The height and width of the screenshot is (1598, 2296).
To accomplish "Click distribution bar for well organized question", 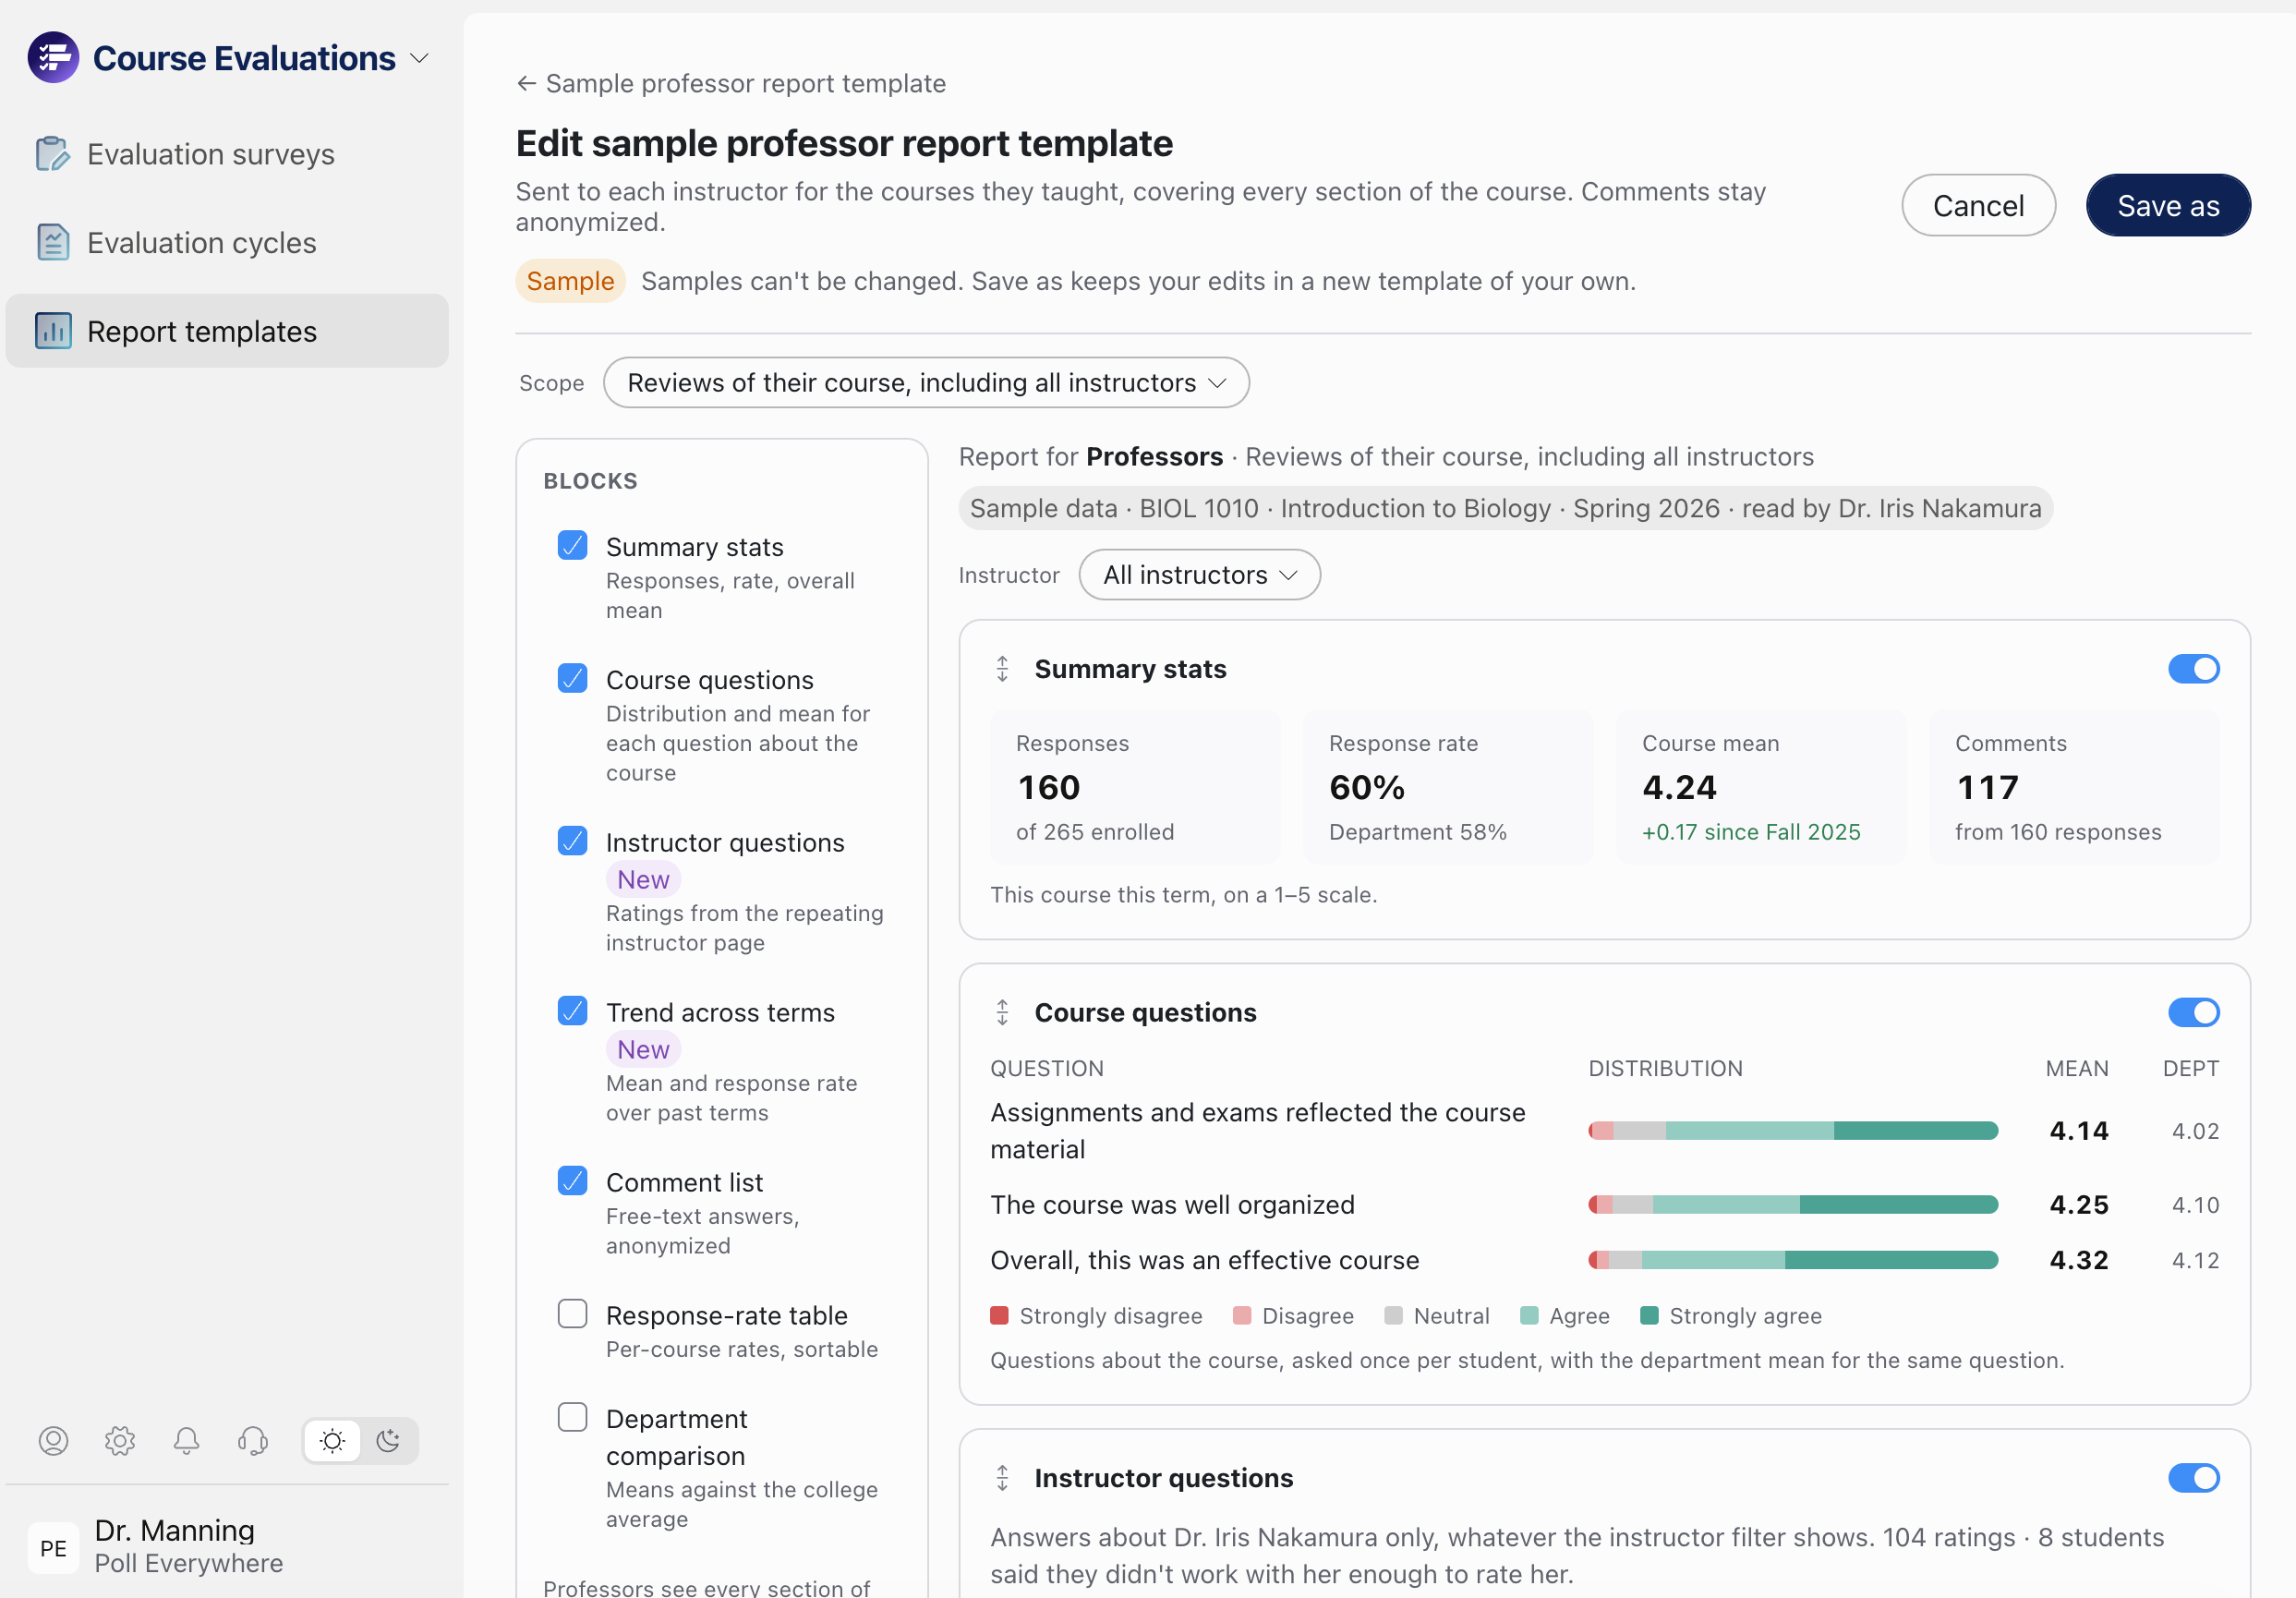I will tap(1793, 1205).
